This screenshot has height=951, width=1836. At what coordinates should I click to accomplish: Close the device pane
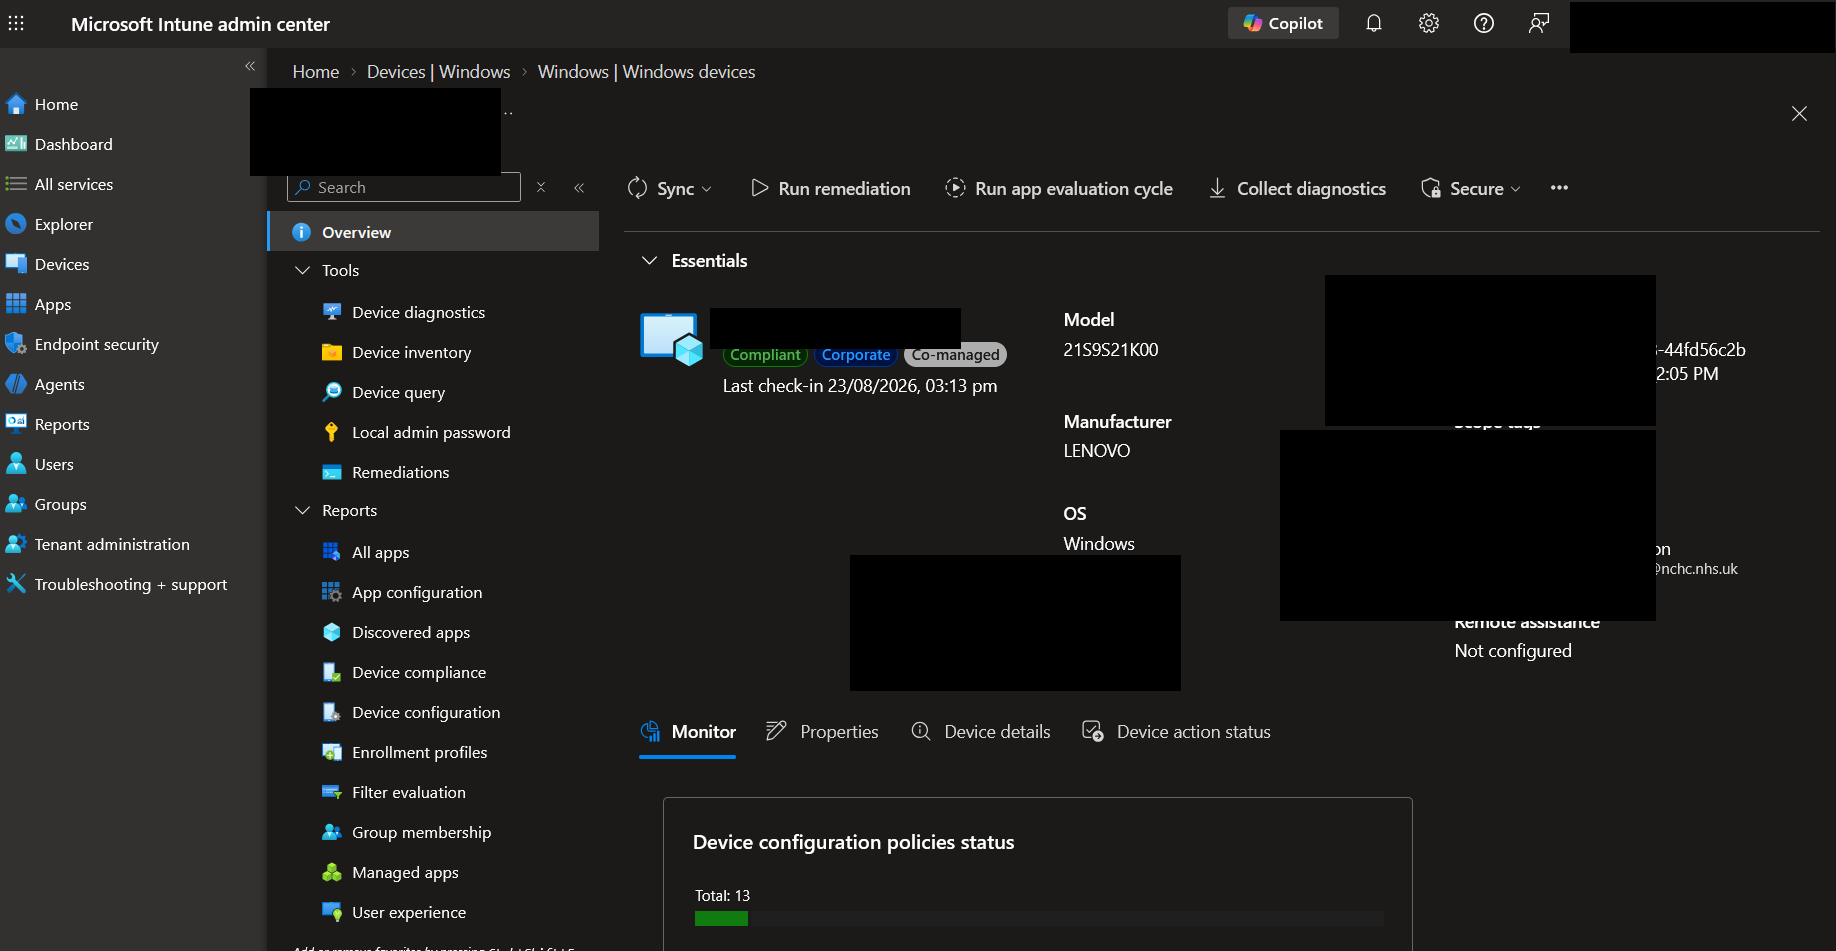pyautogui.click(x=1799, y=114)
